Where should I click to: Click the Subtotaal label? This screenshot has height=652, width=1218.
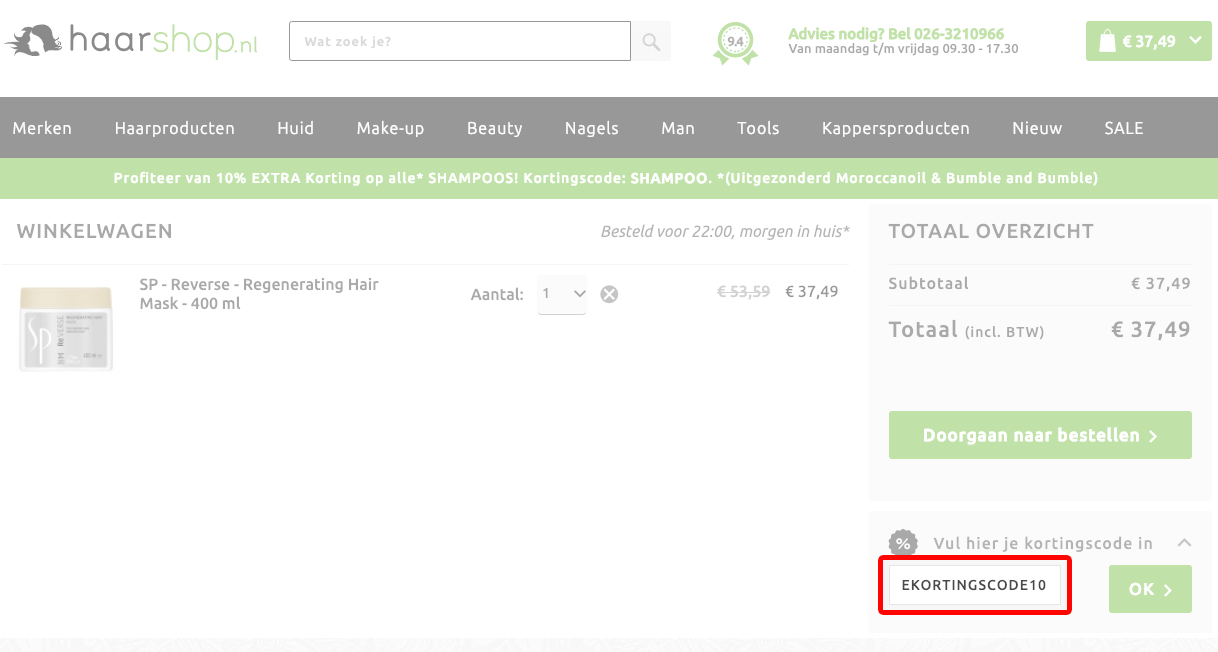[x=929, y=283]
